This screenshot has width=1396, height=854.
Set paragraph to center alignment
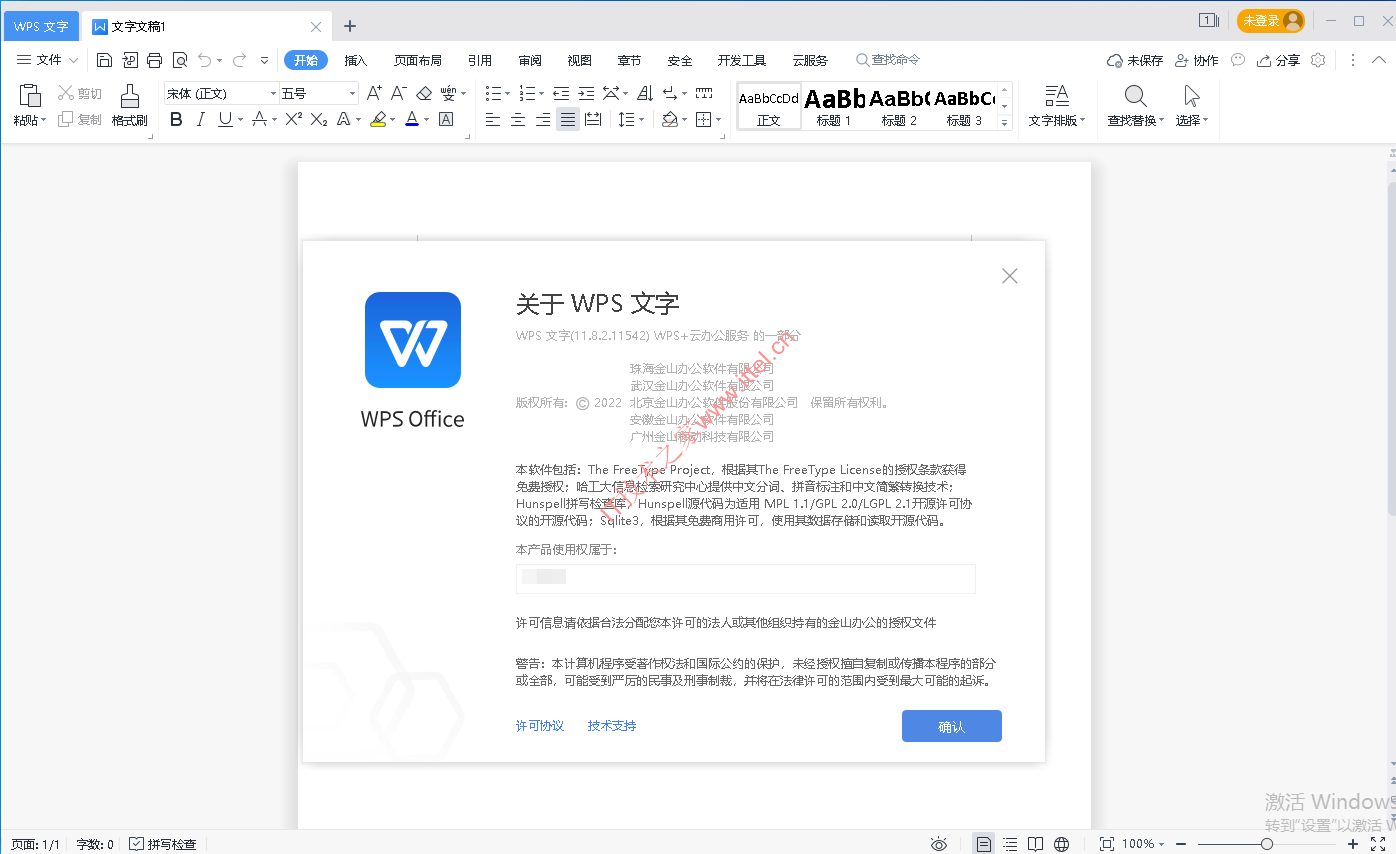pyautogui.click(x=518, y=119)
